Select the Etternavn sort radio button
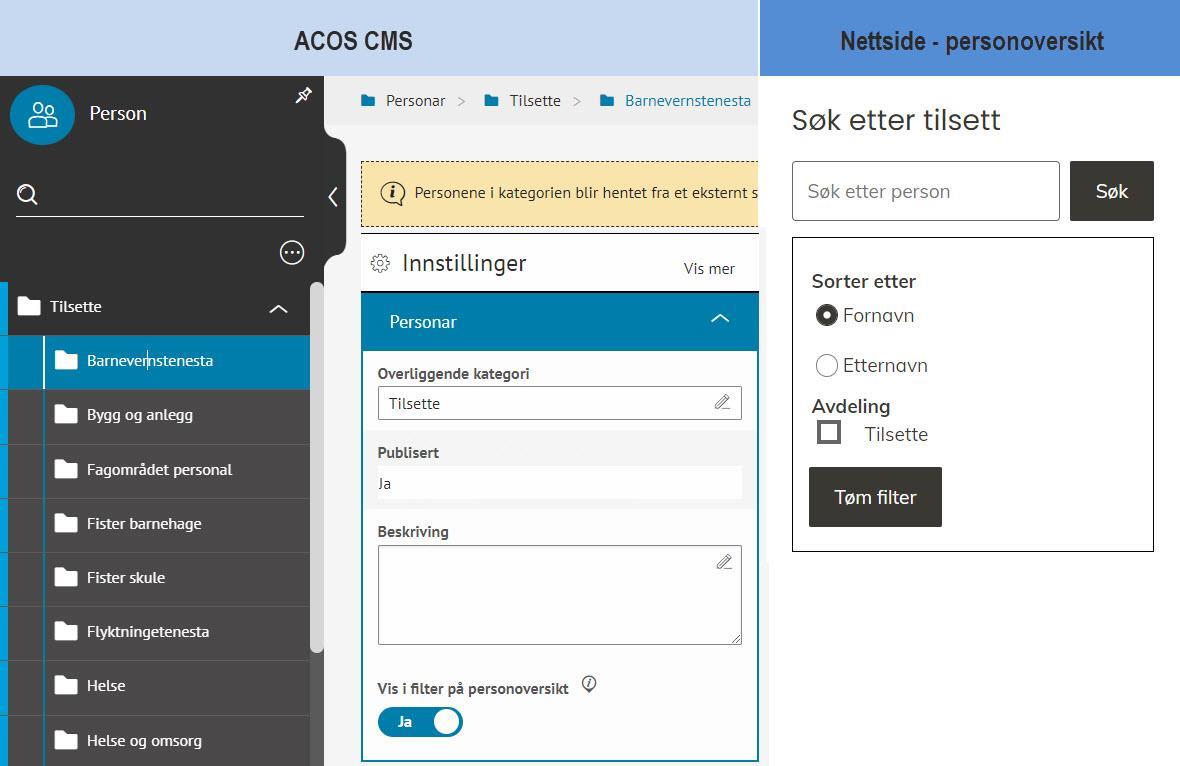This screenshot has width=1180, height=766. [x=827, y=366]
